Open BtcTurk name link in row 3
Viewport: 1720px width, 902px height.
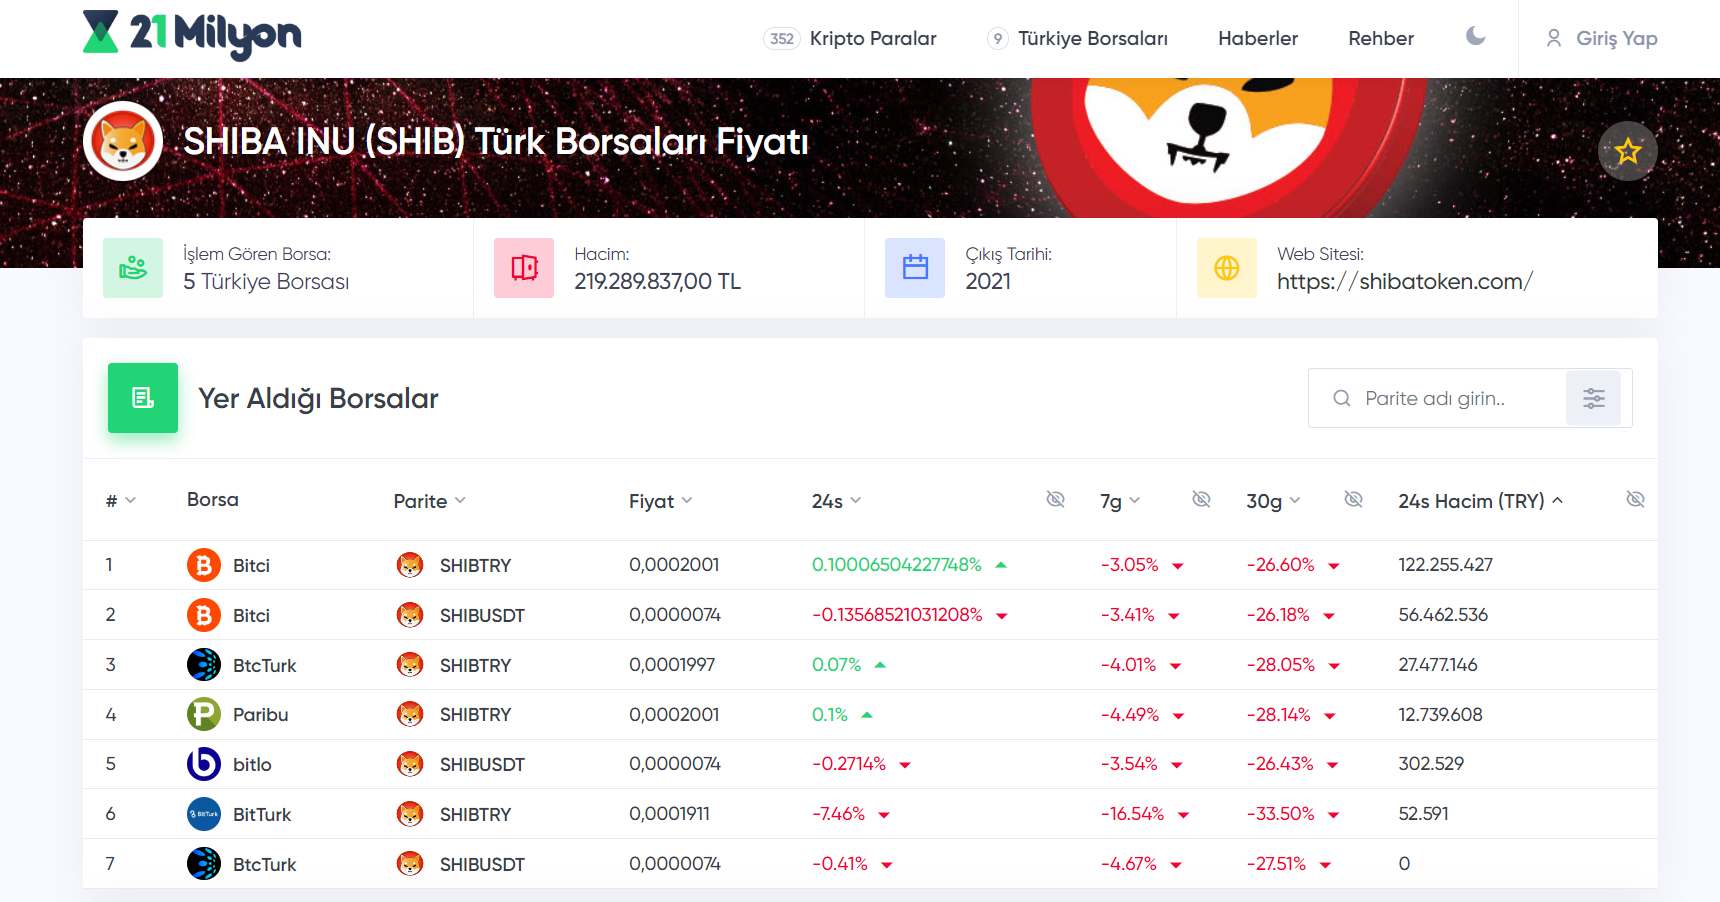click(264, 666)
